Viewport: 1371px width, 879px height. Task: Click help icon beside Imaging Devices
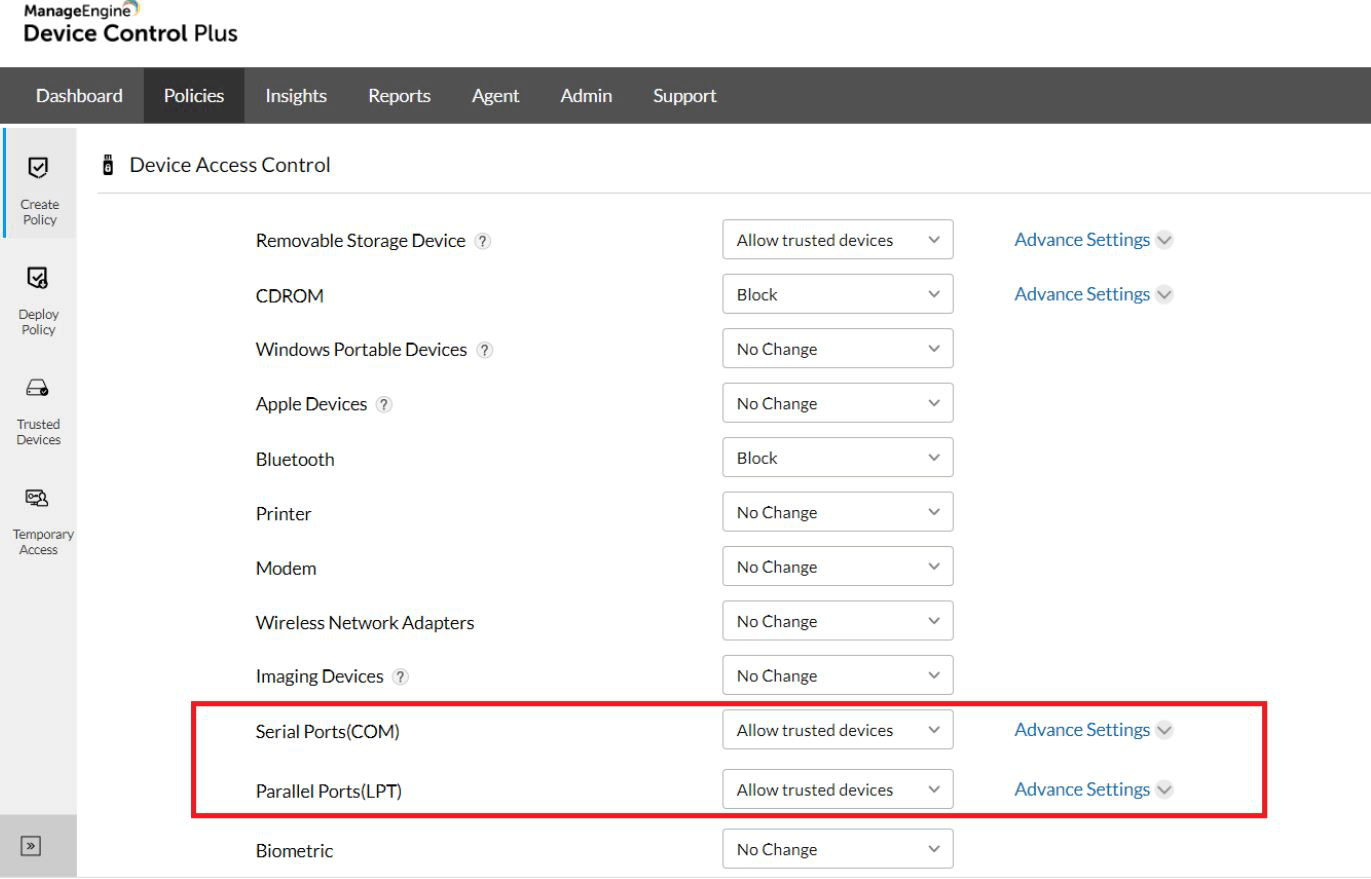401,677
